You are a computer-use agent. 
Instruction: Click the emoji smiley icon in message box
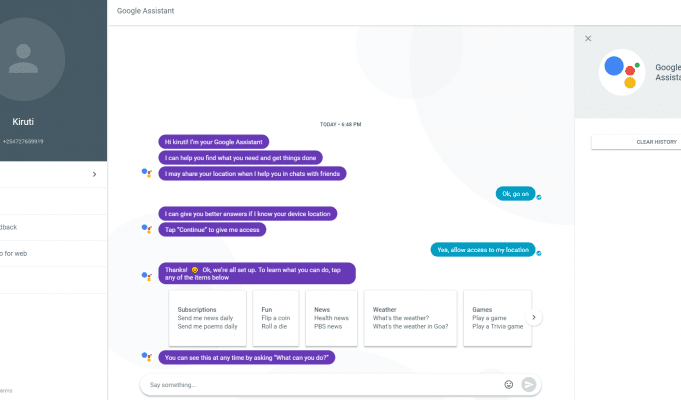[509, 384]
